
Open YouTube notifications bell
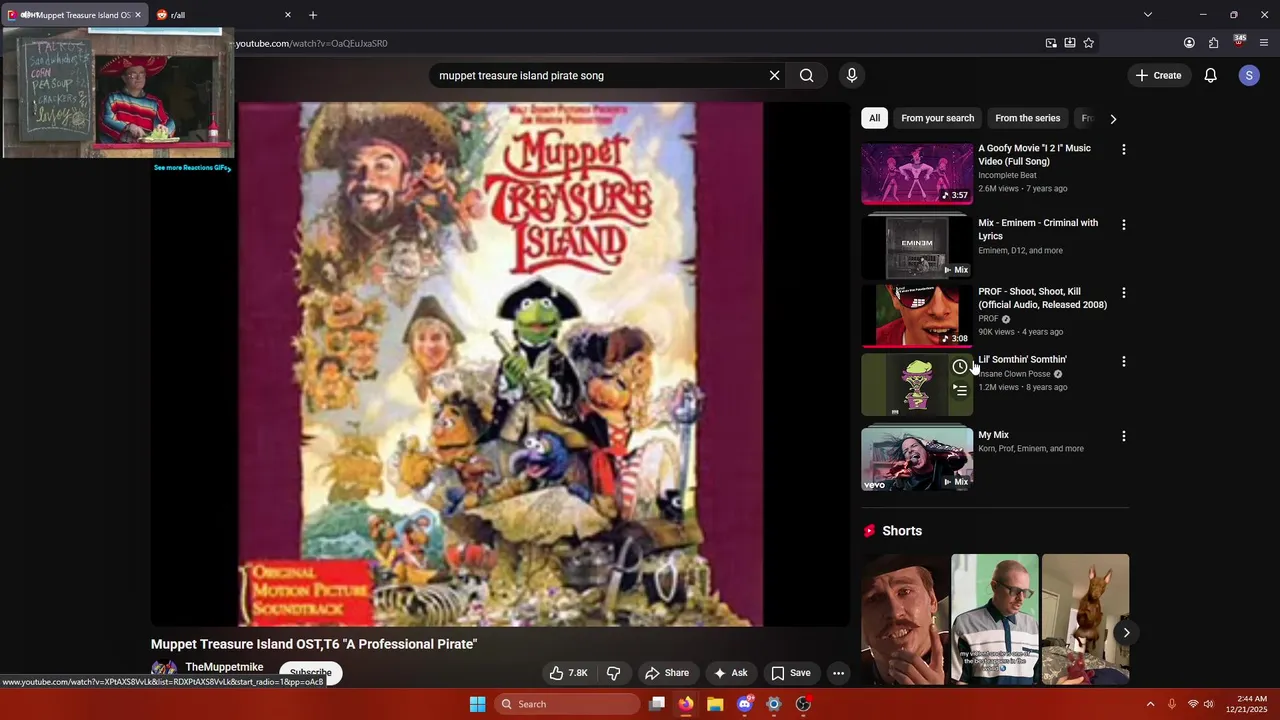[1210, 75]
